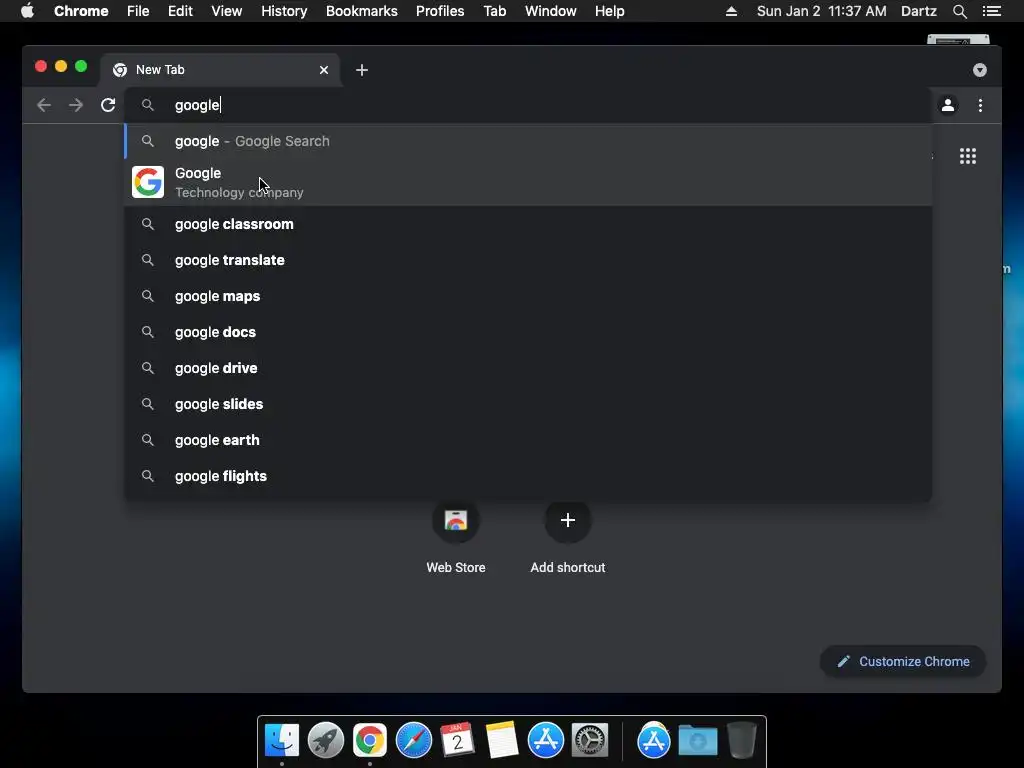Open the Chrome application menu
The image size is (1024, 768).
click(x=81, y=11)
